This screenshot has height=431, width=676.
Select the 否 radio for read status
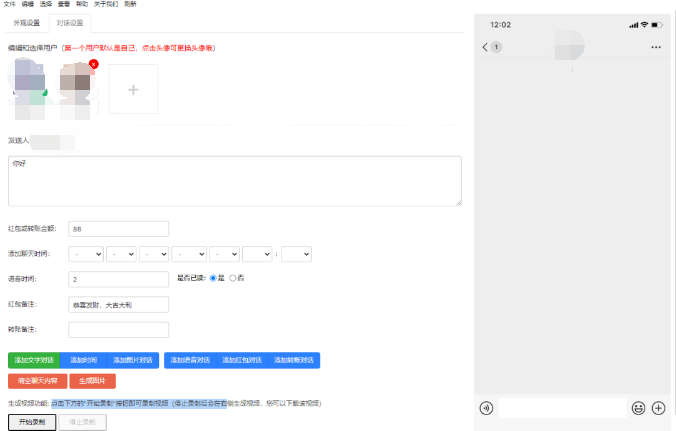233,278
